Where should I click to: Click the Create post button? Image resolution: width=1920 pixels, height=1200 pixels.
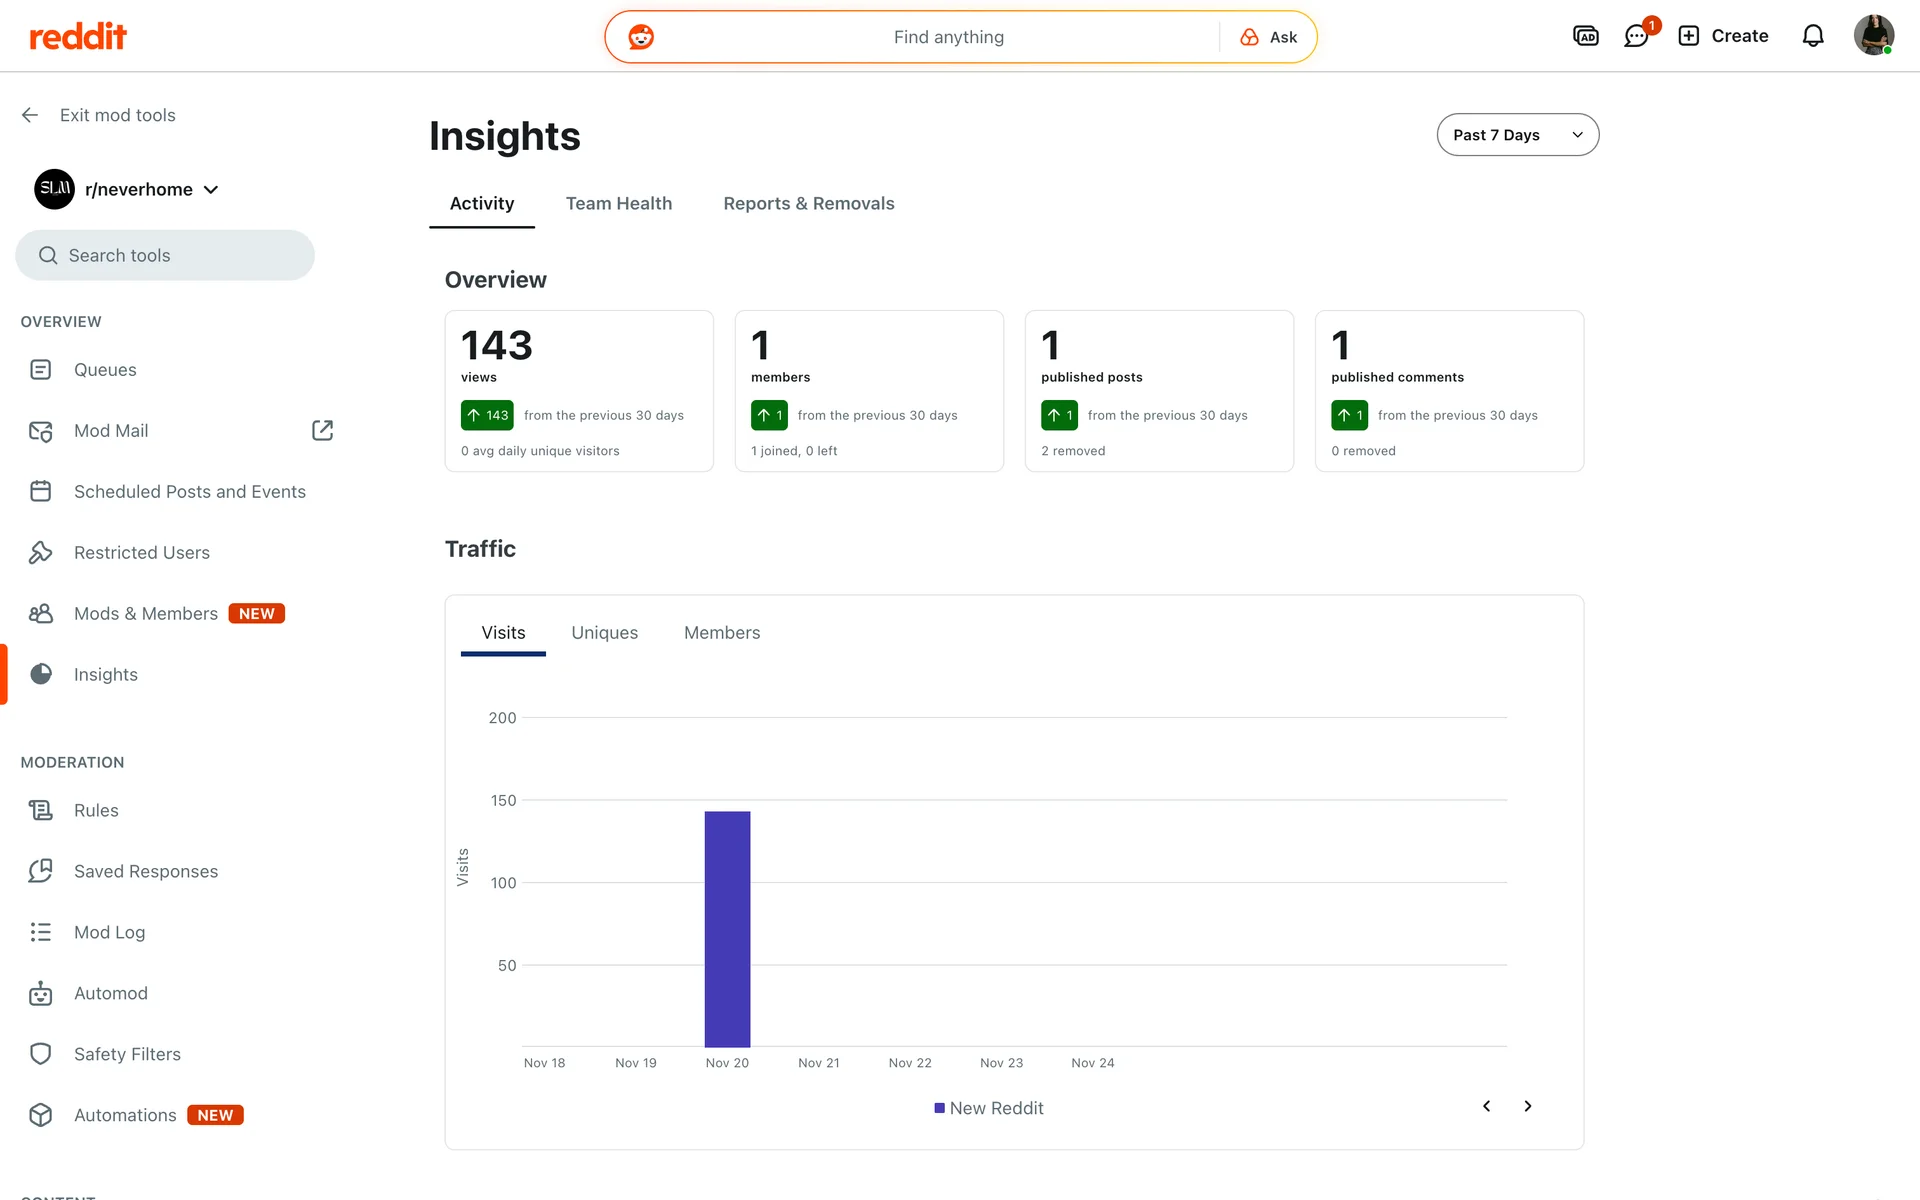[1723, 37]
